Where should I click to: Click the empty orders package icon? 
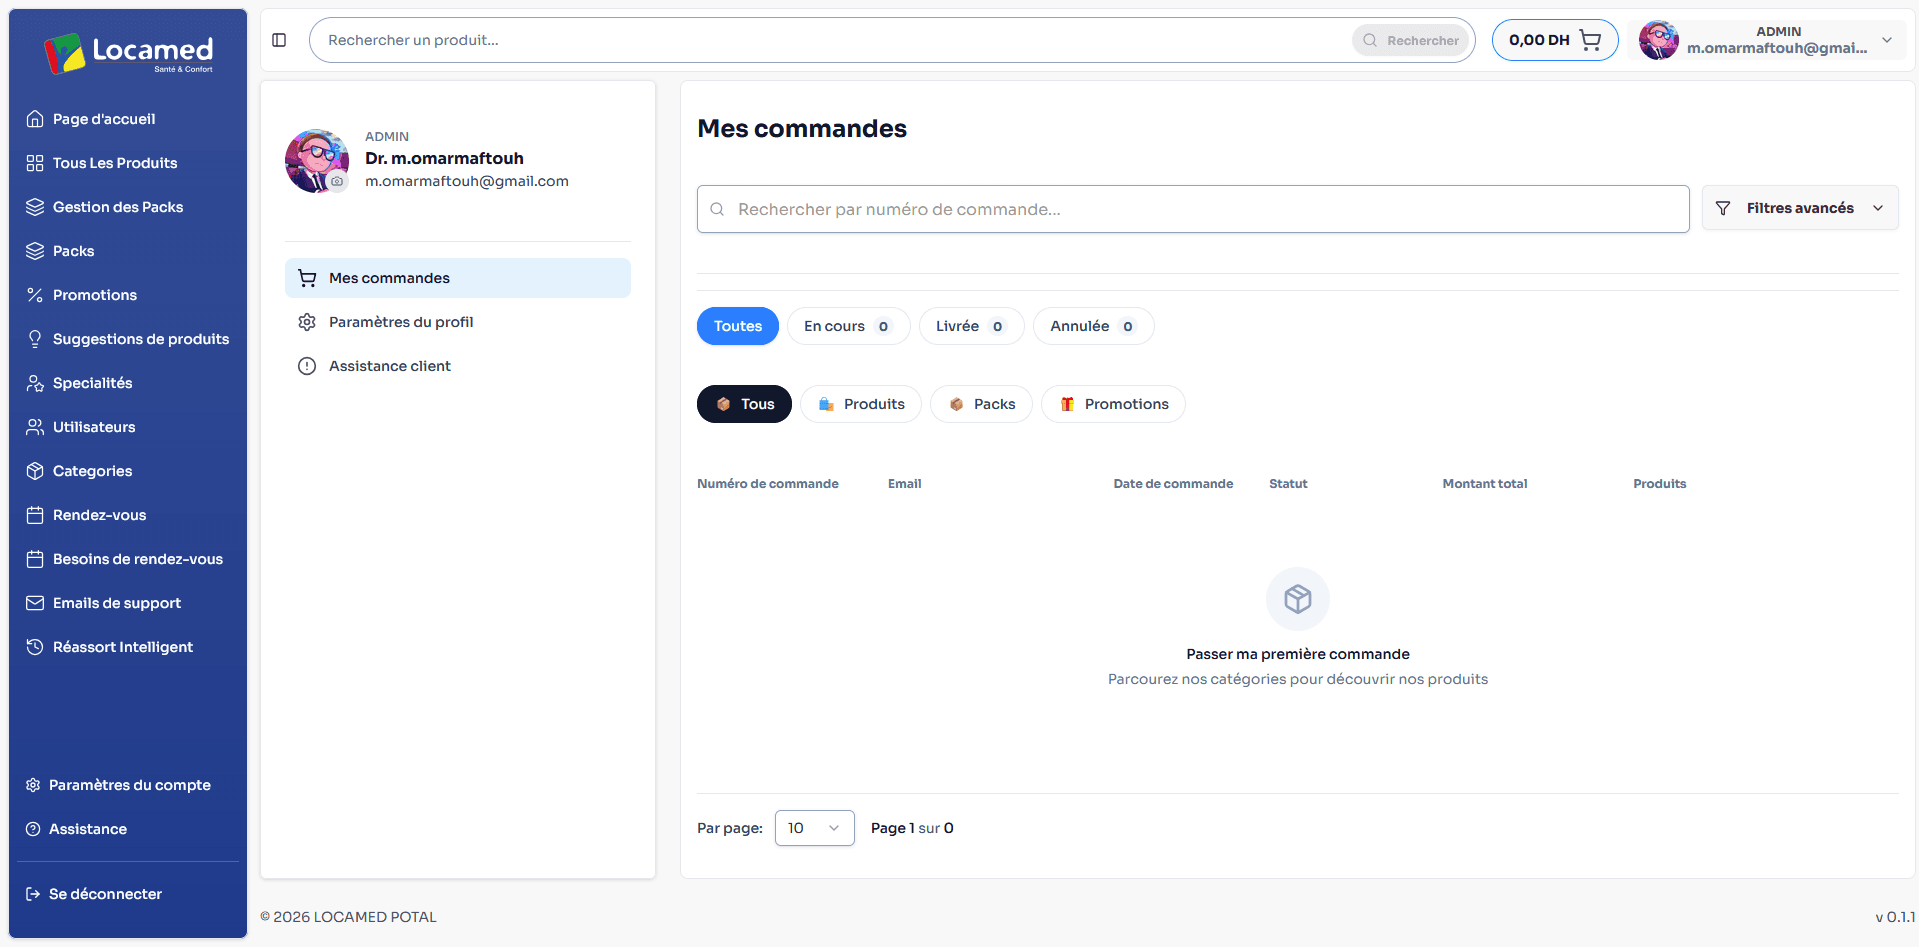pos(1297,599)
